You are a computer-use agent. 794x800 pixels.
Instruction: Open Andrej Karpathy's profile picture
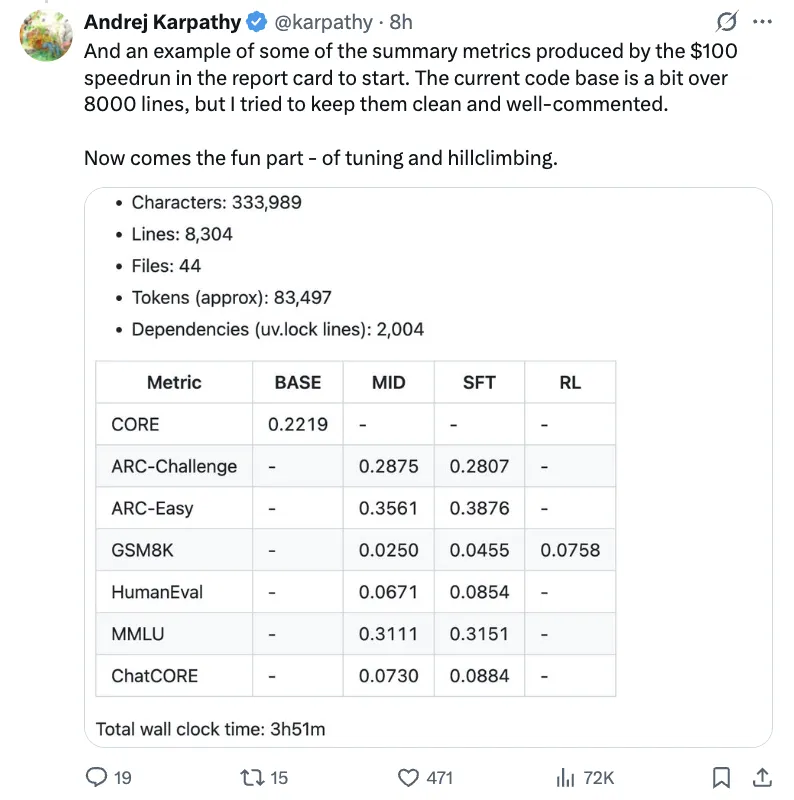(44, 32)
